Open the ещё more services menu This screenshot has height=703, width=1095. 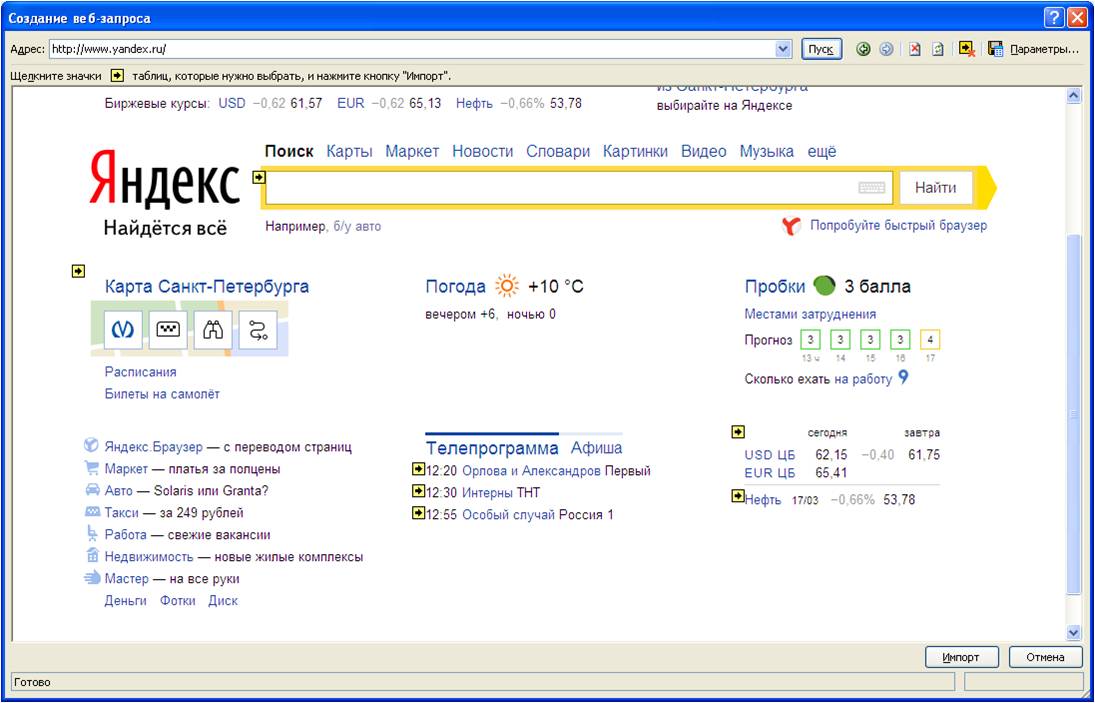pyautogui.click(x=822, y=151)
